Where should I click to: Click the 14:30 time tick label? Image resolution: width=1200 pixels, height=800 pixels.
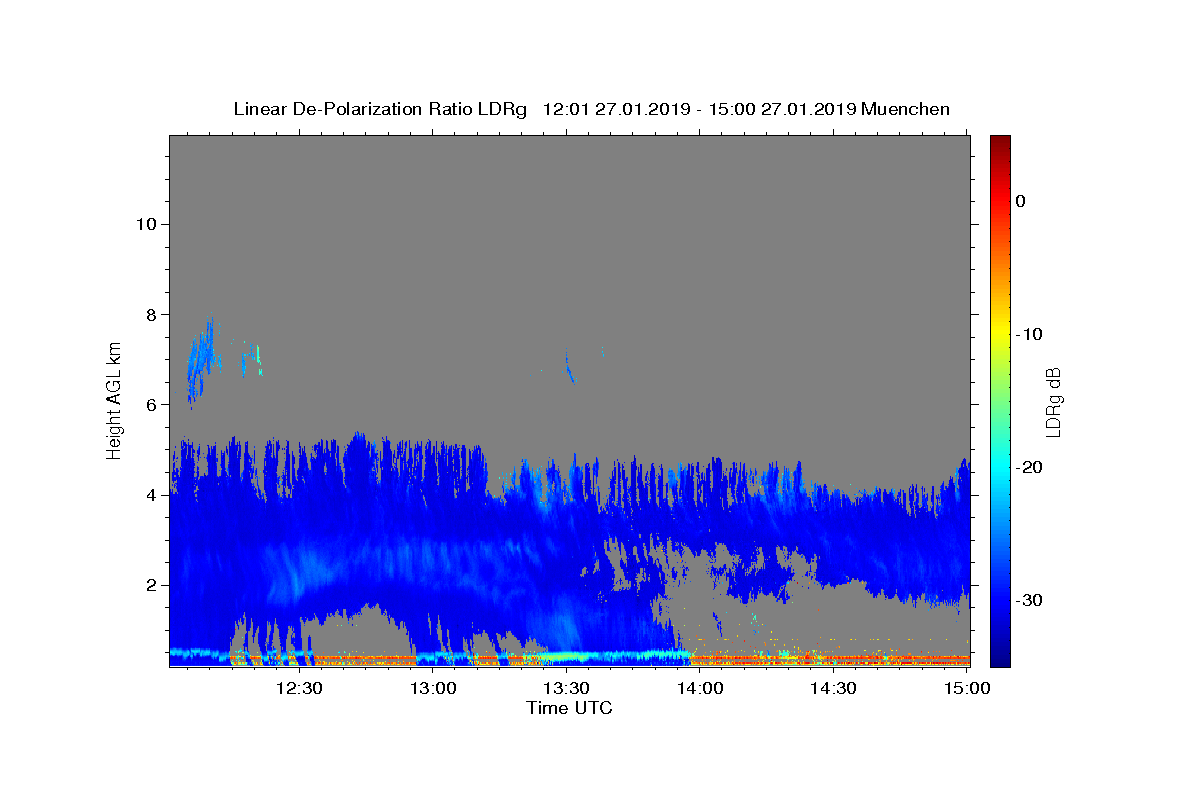pos(833,688)
